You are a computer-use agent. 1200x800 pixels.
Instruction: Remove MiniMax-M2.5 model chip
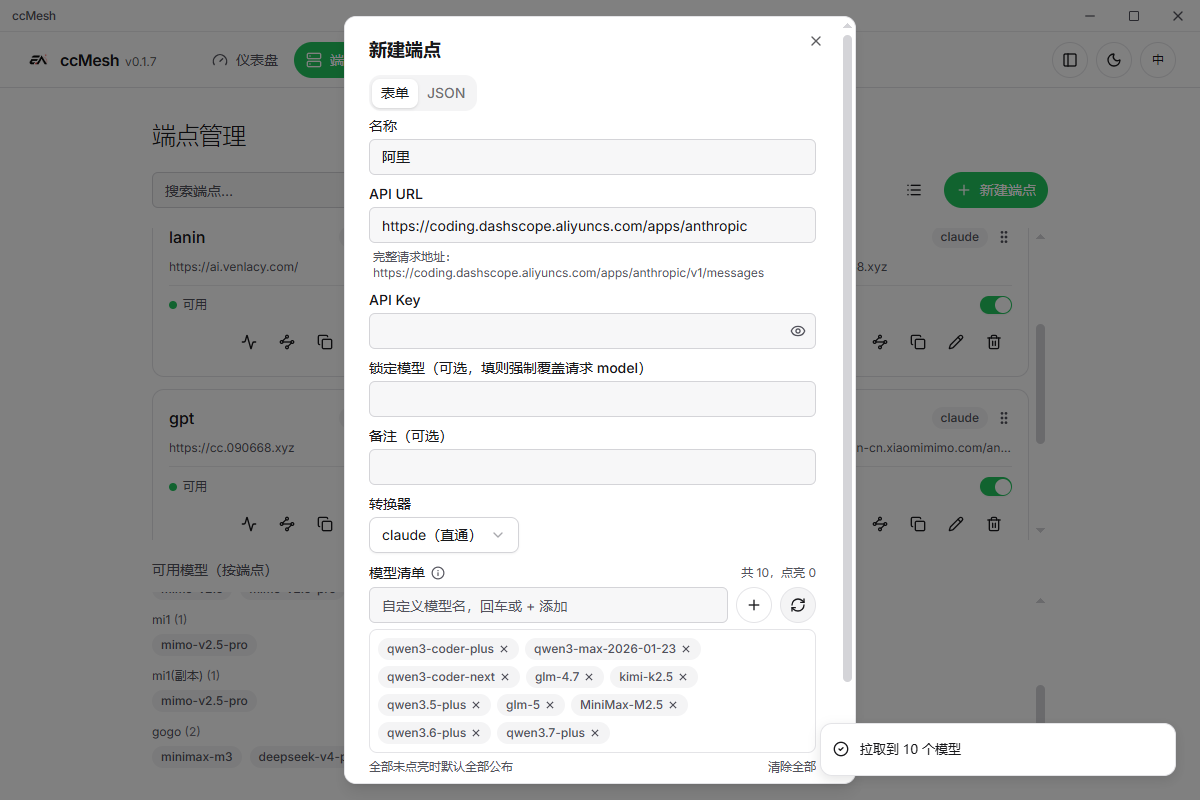click(673, 705)
